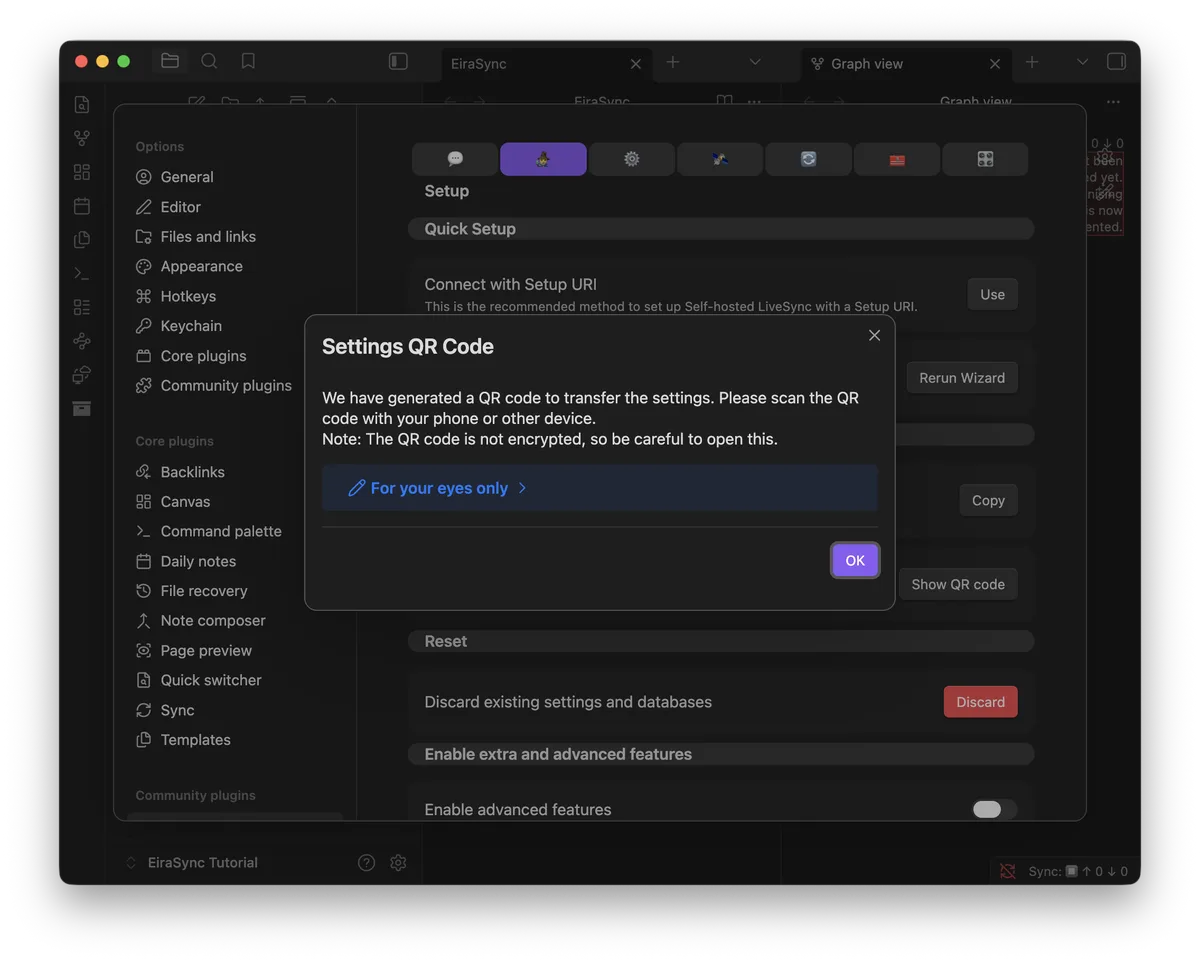
Task: Close the EiraSync tab
Action: 636,63
